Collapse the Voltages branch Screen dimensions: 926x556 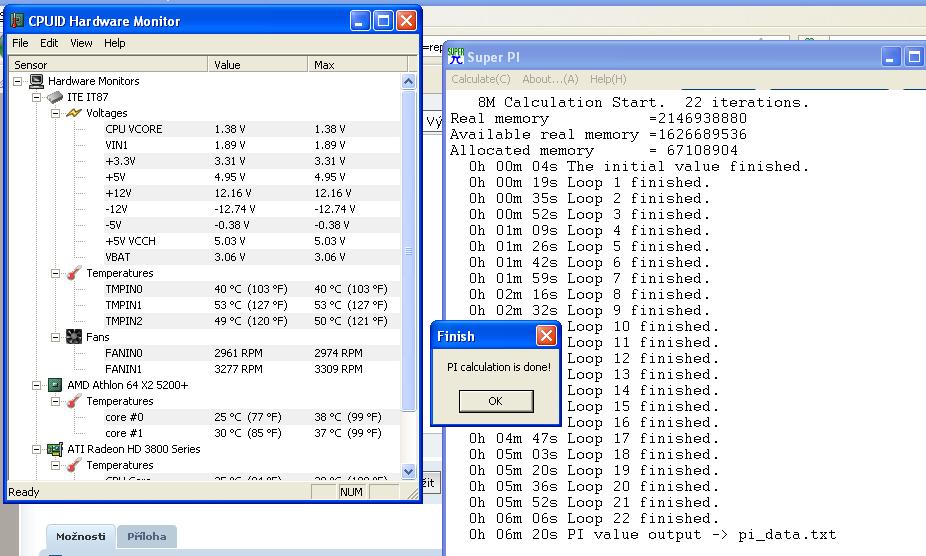(x=56, y=113)
